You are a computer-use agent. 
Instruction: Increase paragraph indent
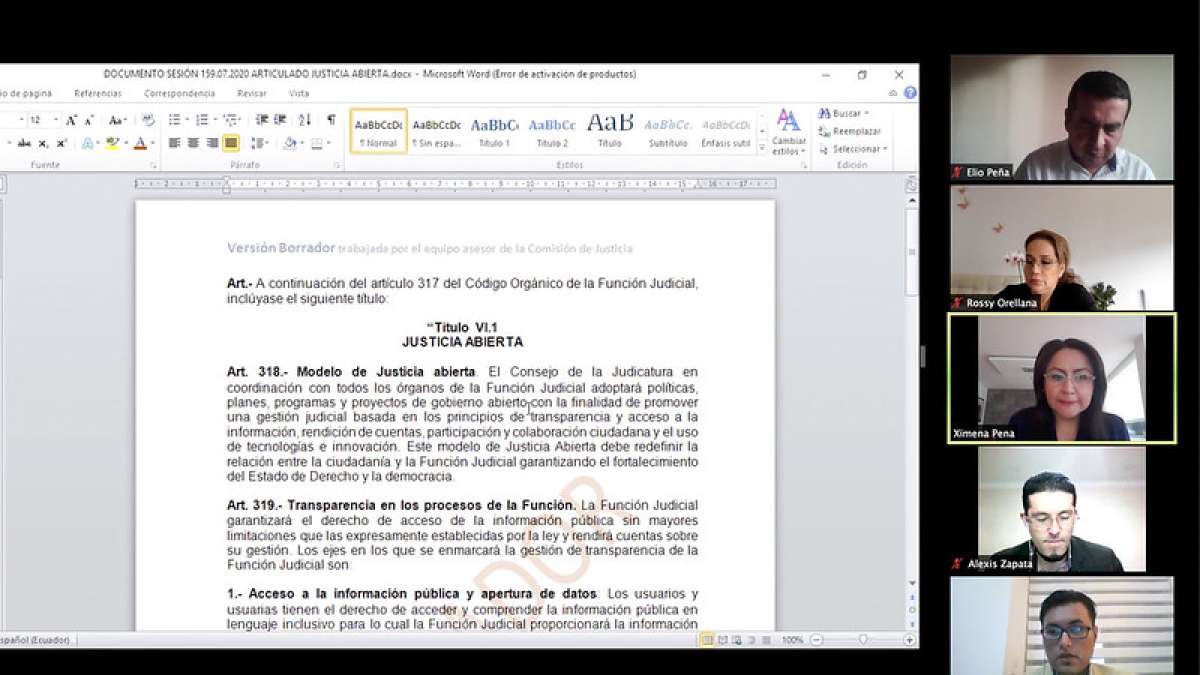[280, 120]
